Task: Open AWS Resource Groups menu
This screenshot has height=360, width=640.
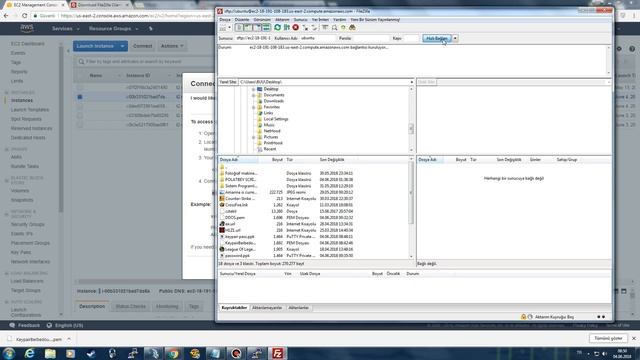Action: coord(113,29)
